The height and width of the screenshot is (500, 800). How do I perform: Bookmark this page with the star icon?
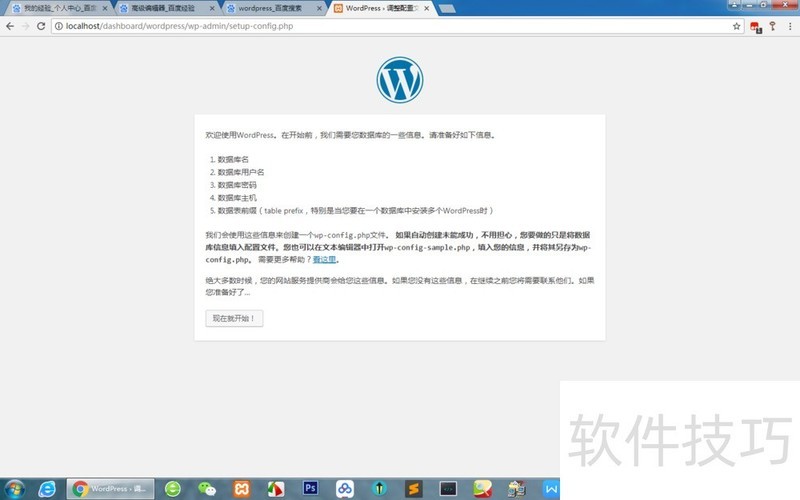coord(736,26)
